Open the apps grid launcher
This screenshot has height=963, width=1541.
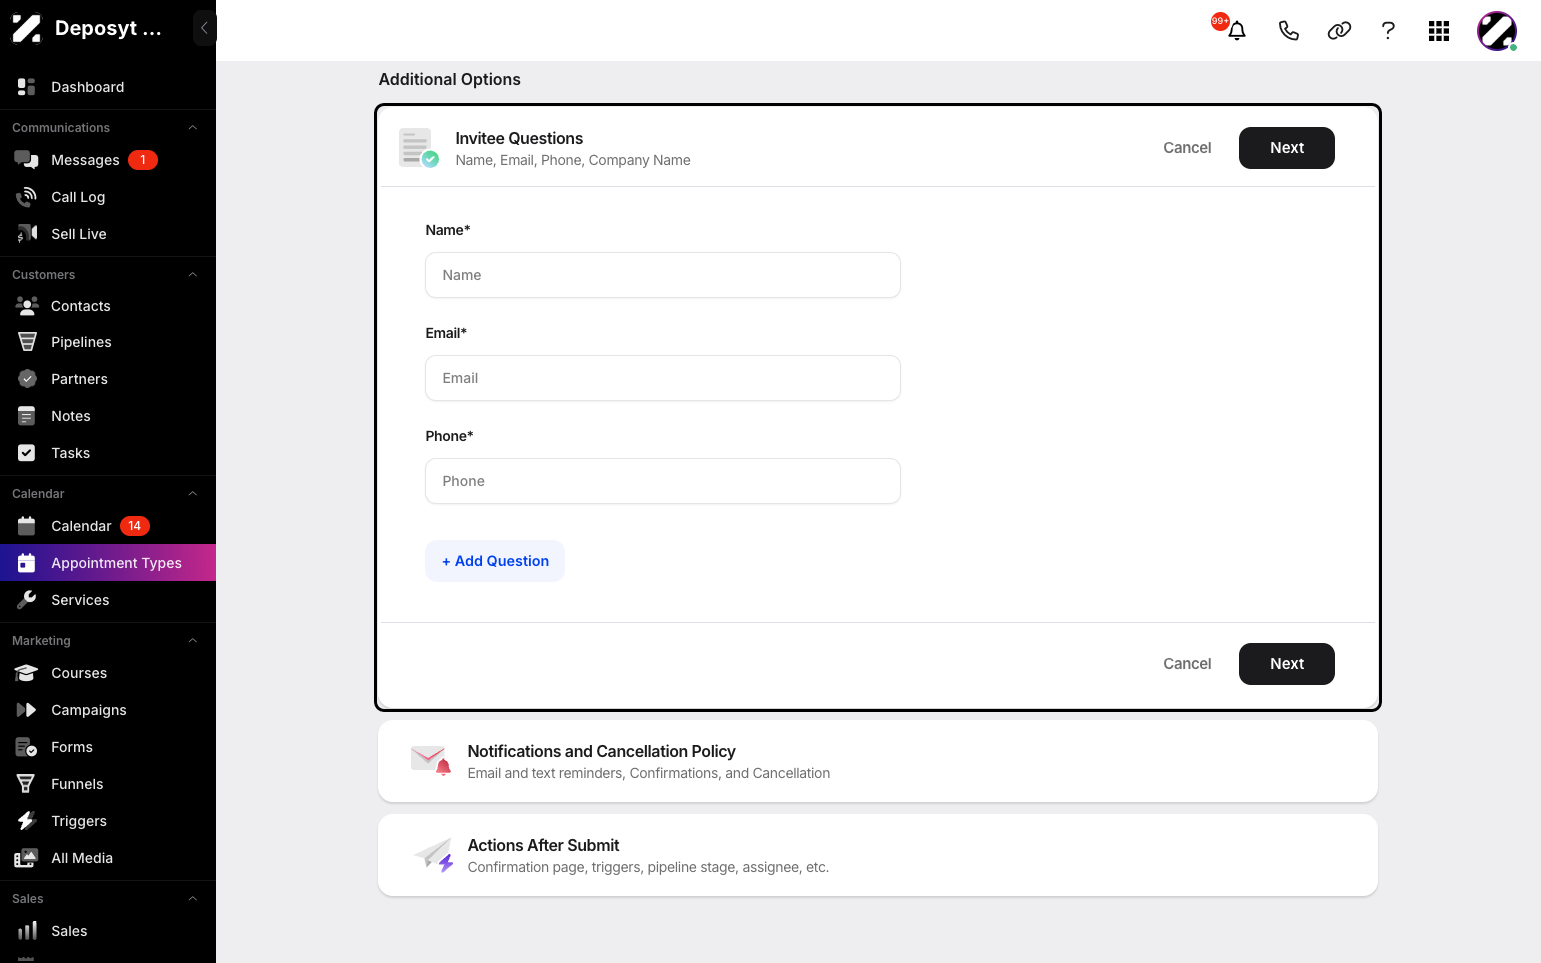pyautogui.click(x=1439, y=31)
